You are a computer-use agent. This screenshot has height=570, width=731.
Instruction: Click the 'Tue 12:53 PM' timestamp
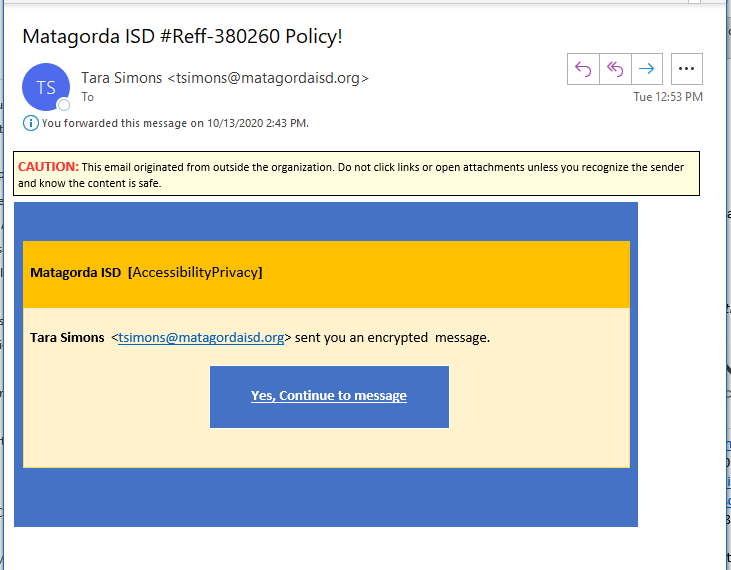(668, 97)
